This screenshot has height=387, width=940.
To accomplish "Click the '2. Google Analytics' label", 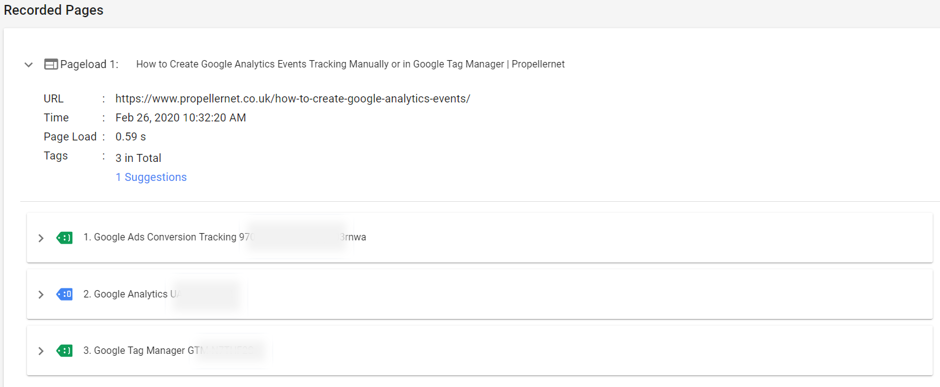I will tap(125, 294).
